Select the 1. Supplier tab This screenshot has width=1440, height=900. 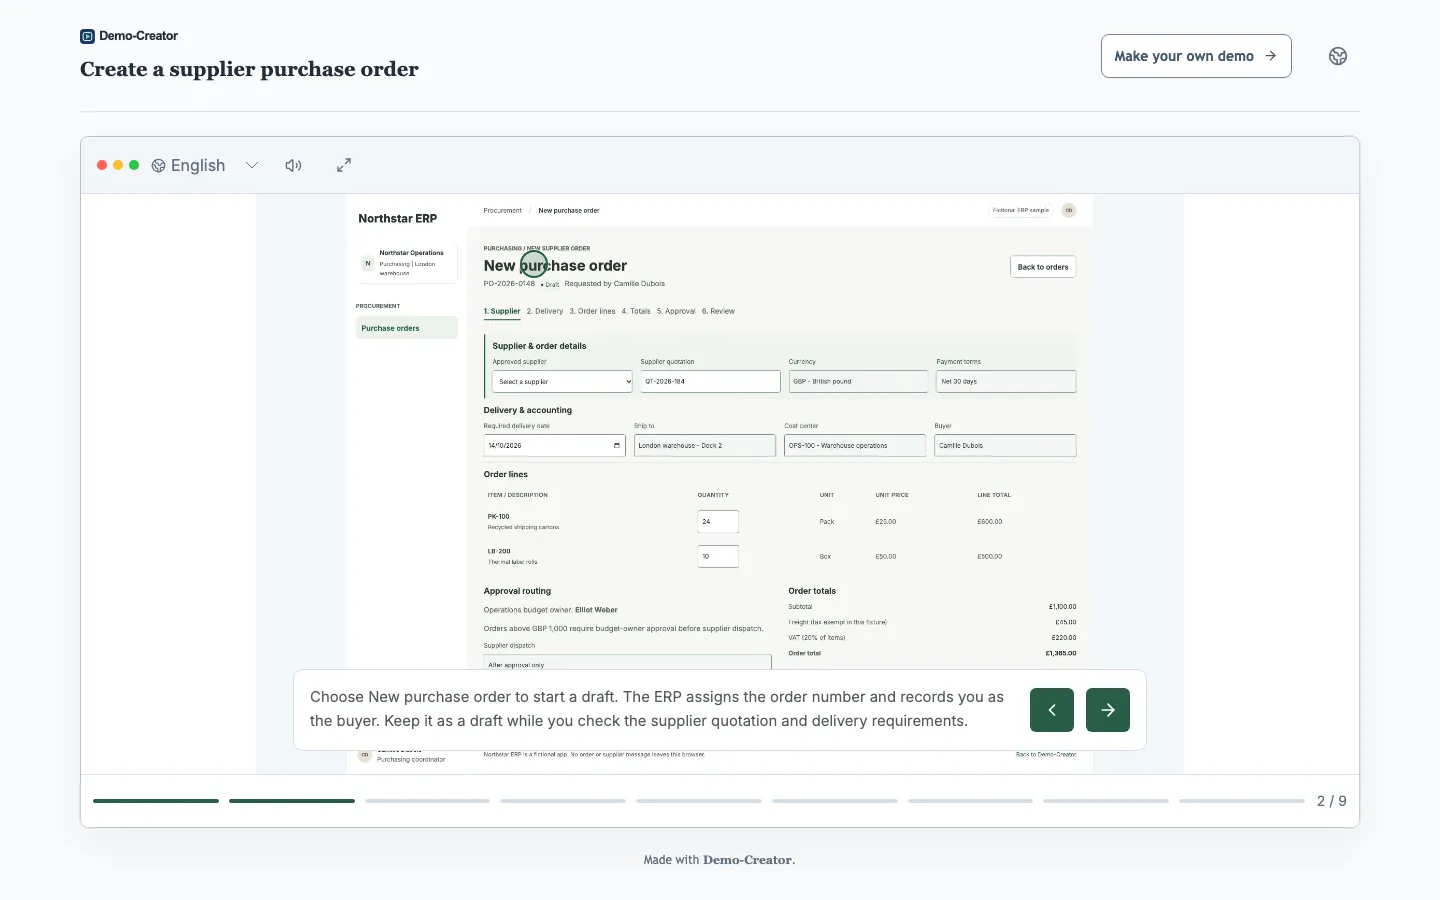pos(502,311)
